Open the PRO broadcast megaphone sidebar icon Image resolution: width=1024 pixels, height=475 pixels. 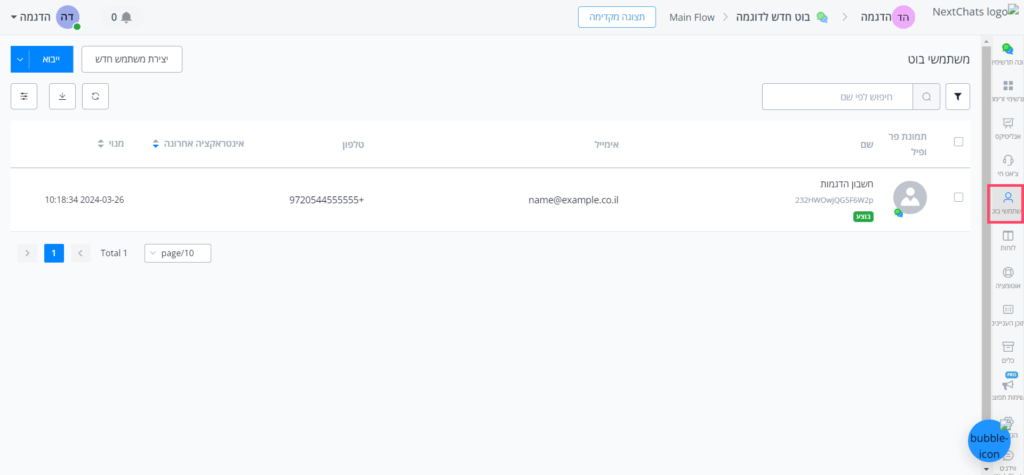pos(1007,387)
